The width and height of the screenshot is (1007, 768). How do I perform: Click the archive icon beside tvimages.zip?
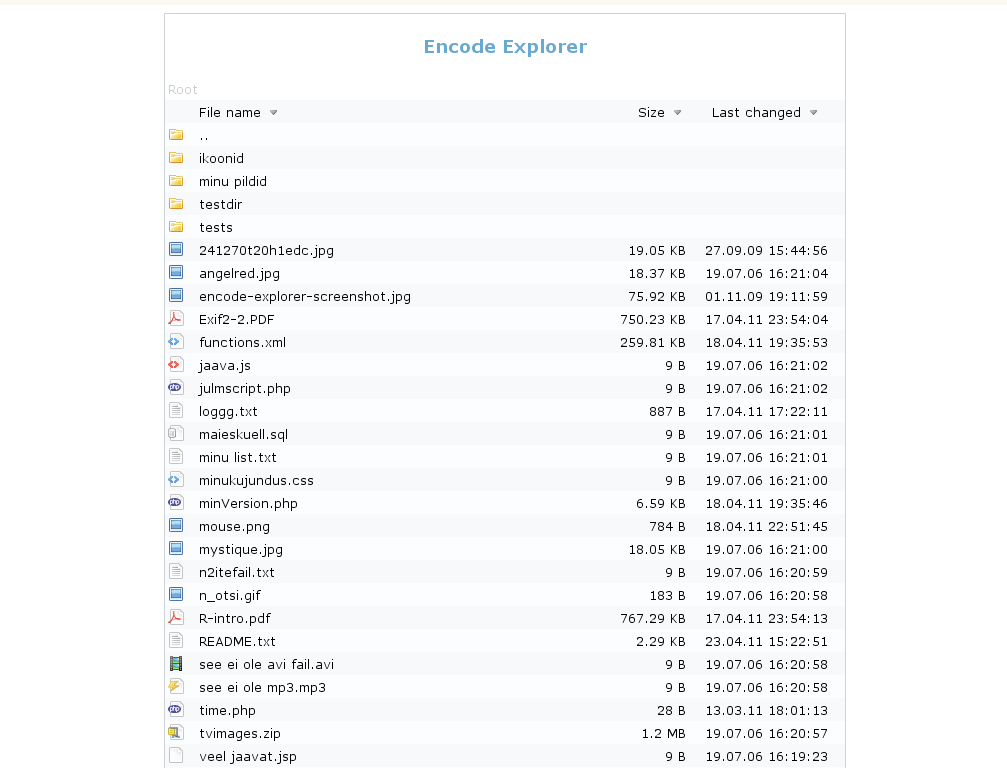[x=176, y=733]
